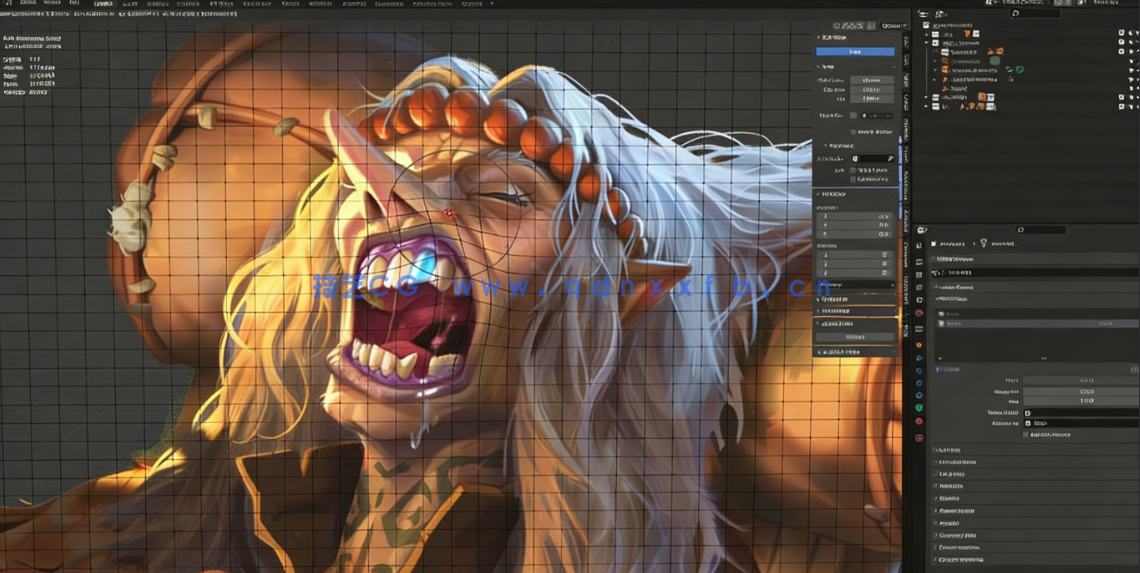Open the Texture properties tab icon
Image resolution: width=1140 pixels, height=573 pixels.
click(x=919, y=438)
